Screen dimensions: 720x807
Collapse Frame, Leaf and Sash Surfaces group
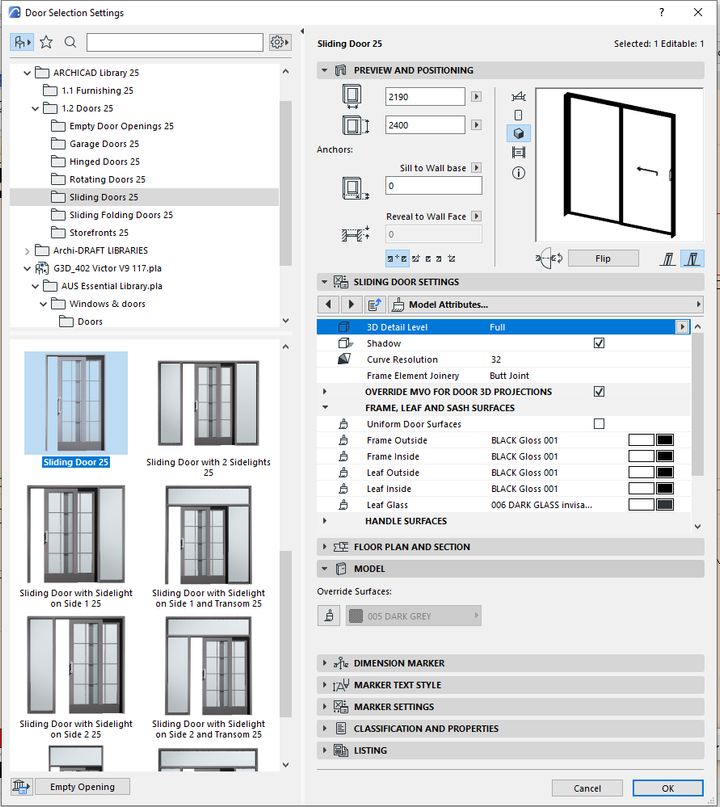point(325,408)
